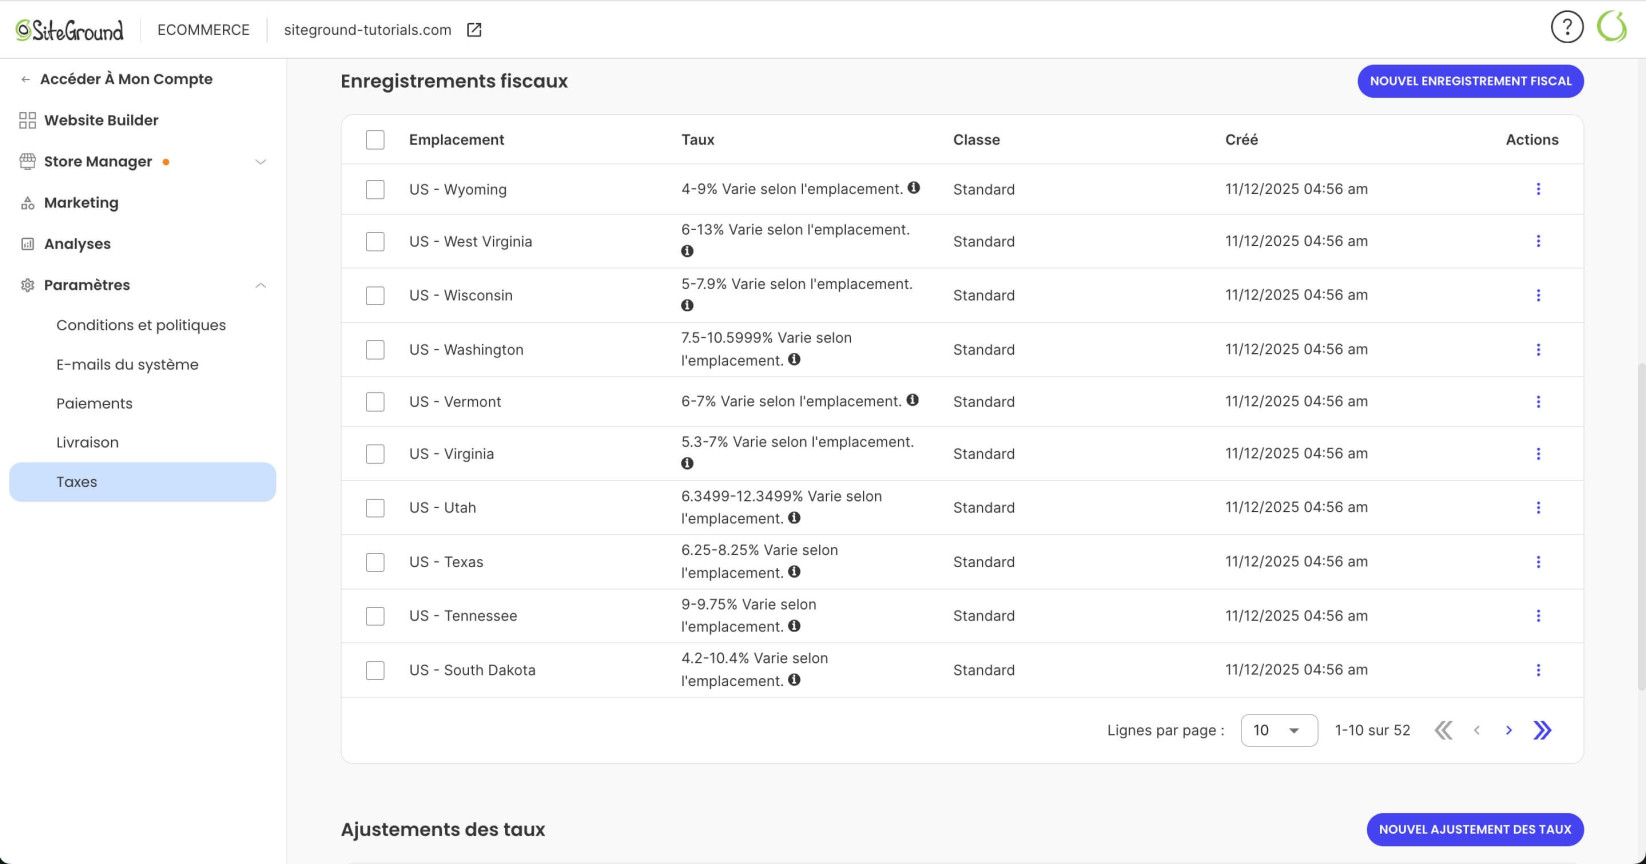
Task: Open the Analyses sidebar item
Action: (x=77, y=244)
